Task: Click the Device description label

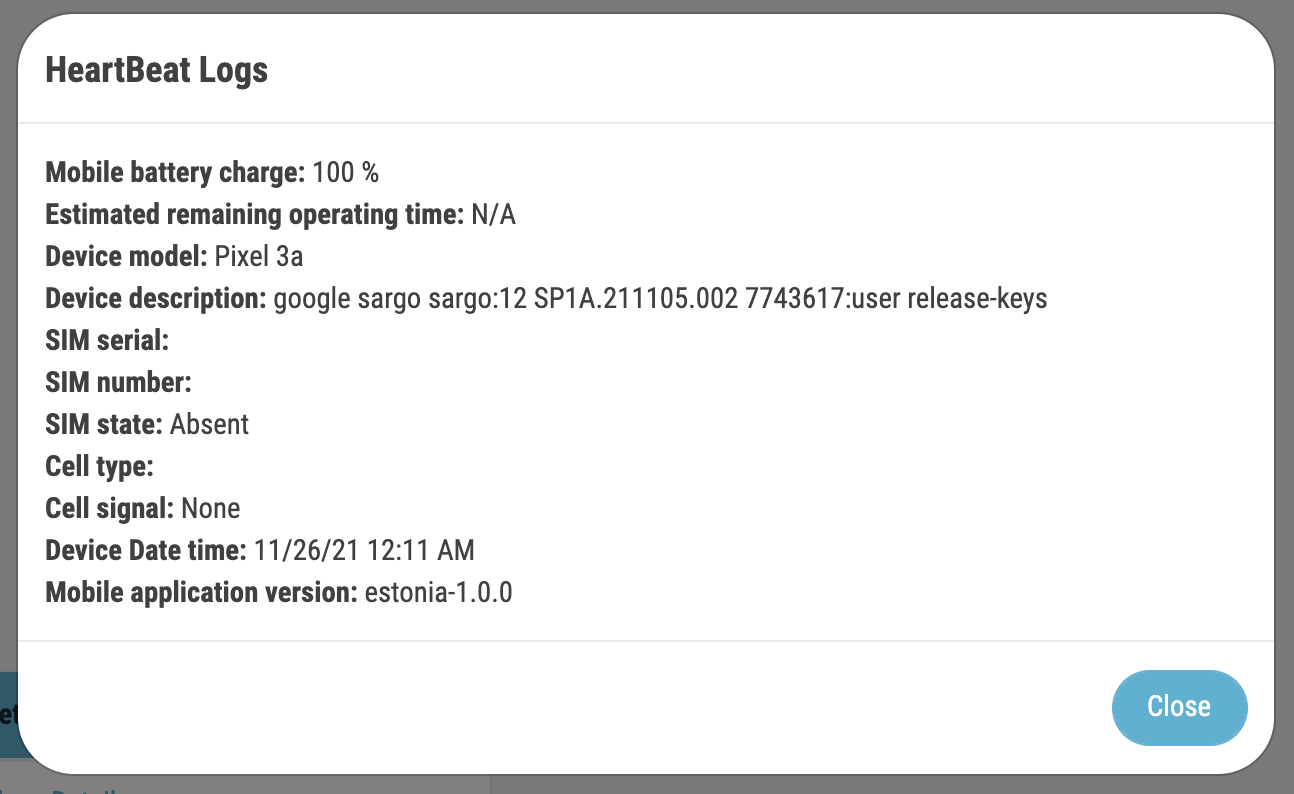Action: 155,299
